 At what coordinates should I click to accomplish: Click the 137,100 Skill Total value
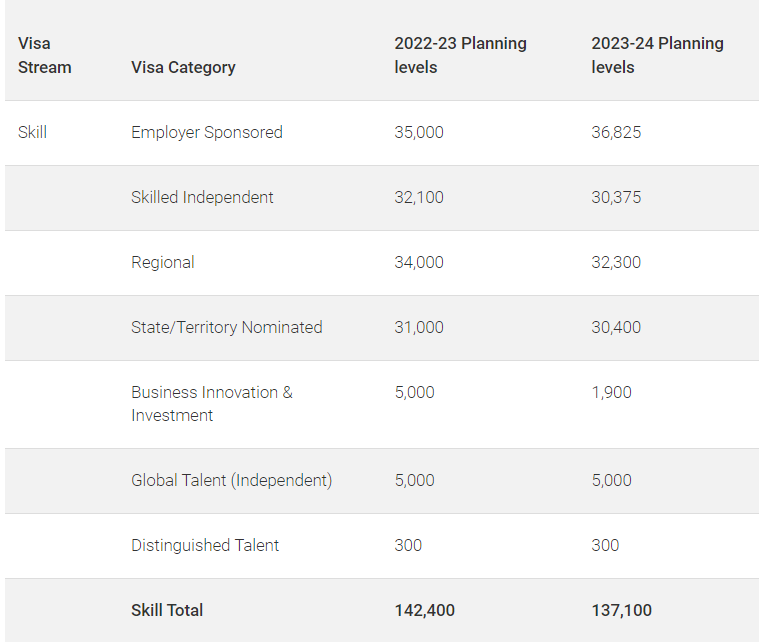[x=621, y=609]
